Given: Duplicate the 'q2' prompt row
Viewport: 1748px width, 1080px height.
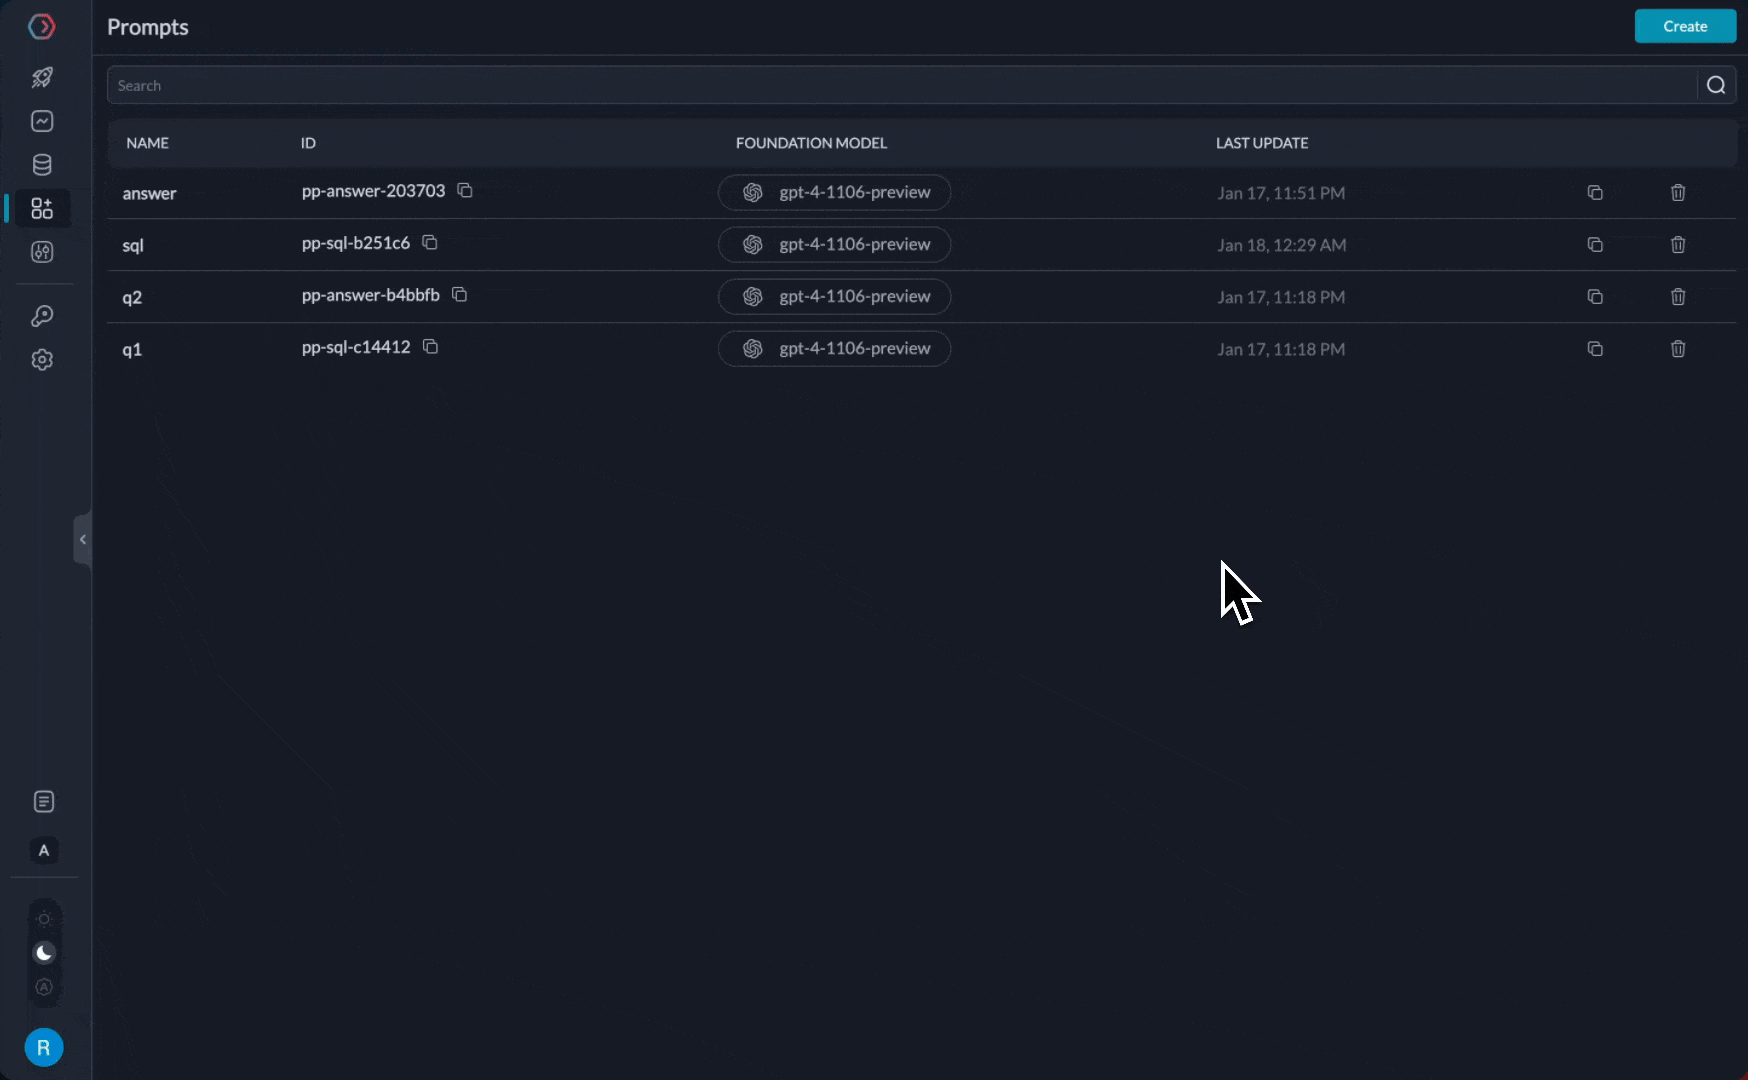Looking at the screenshot, I should tap(1595, 296).
